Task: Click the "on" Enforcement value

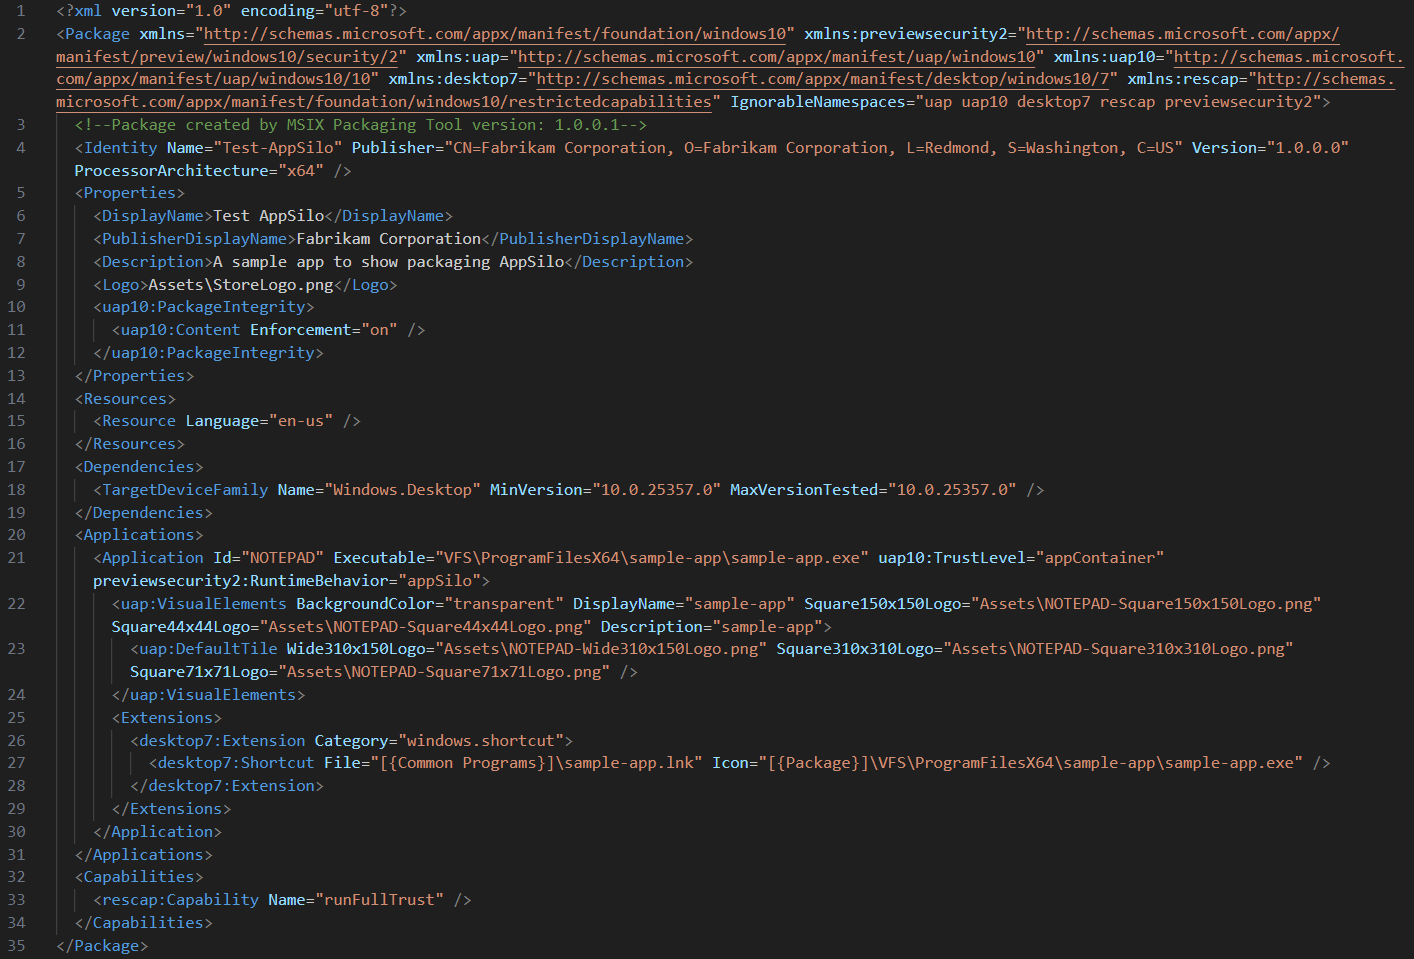Action: pyautogui.click(x=379, y=330)
